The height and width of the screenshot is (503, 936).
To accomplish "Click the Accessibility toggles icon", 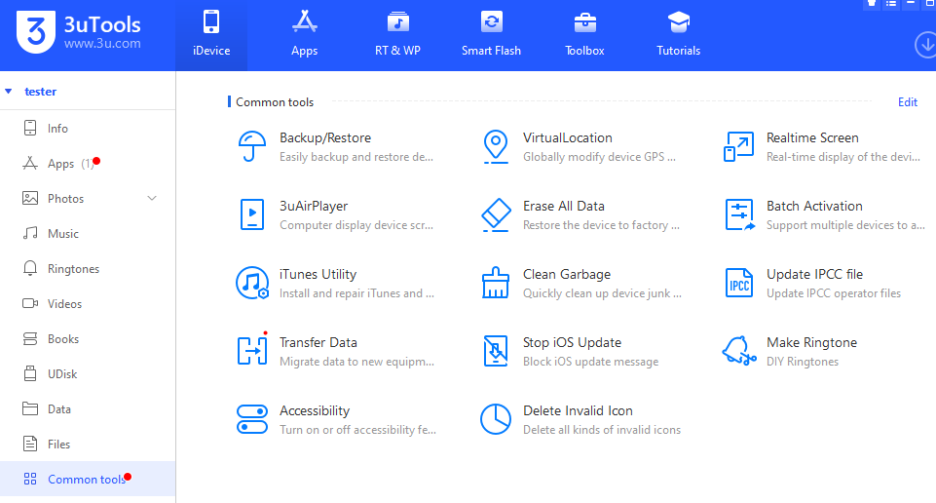I will [252, 419].
